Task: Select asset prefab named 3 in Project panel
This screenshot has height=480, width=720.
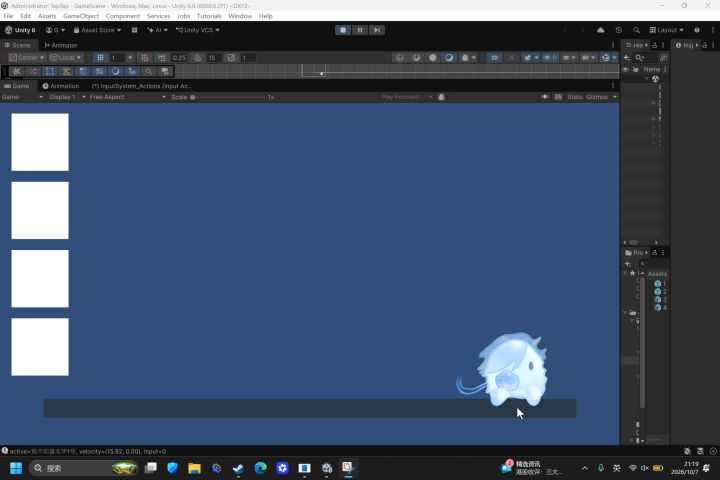Action: click(660, 299)
